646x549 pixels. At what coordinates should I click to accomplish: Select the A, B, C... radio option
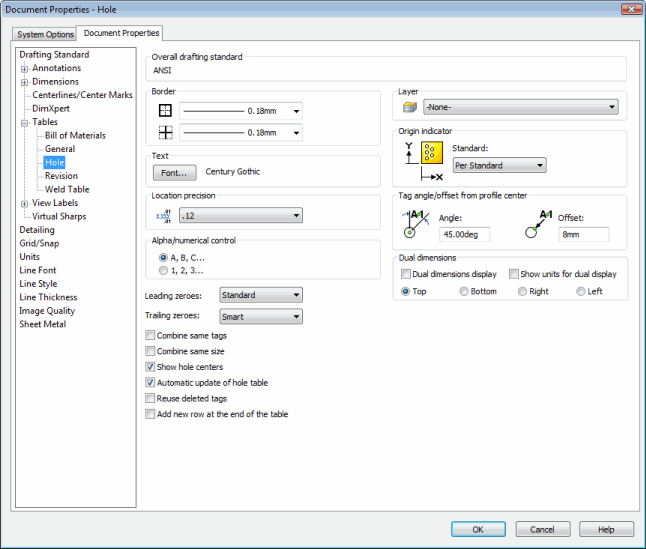click(163, 257)
